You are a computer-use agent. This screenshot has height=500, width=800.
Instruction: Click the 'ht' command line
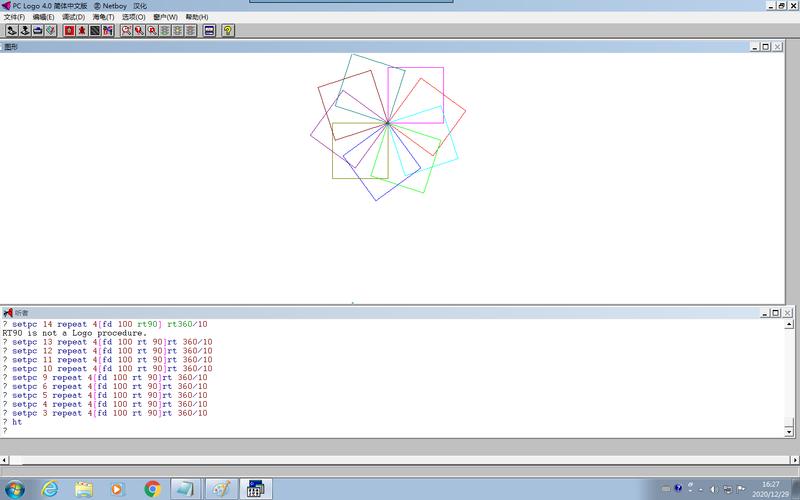pos(12,422)
